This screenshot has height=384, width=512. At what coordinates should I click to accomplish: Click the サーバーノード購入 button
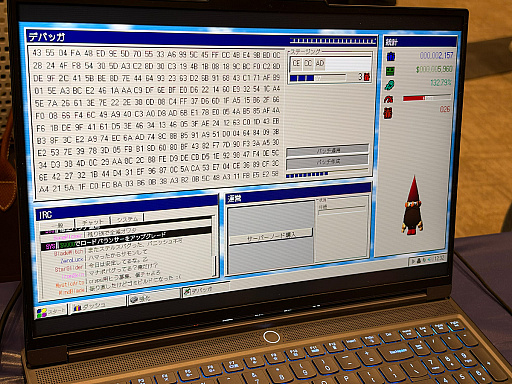(x=271, y=236)
